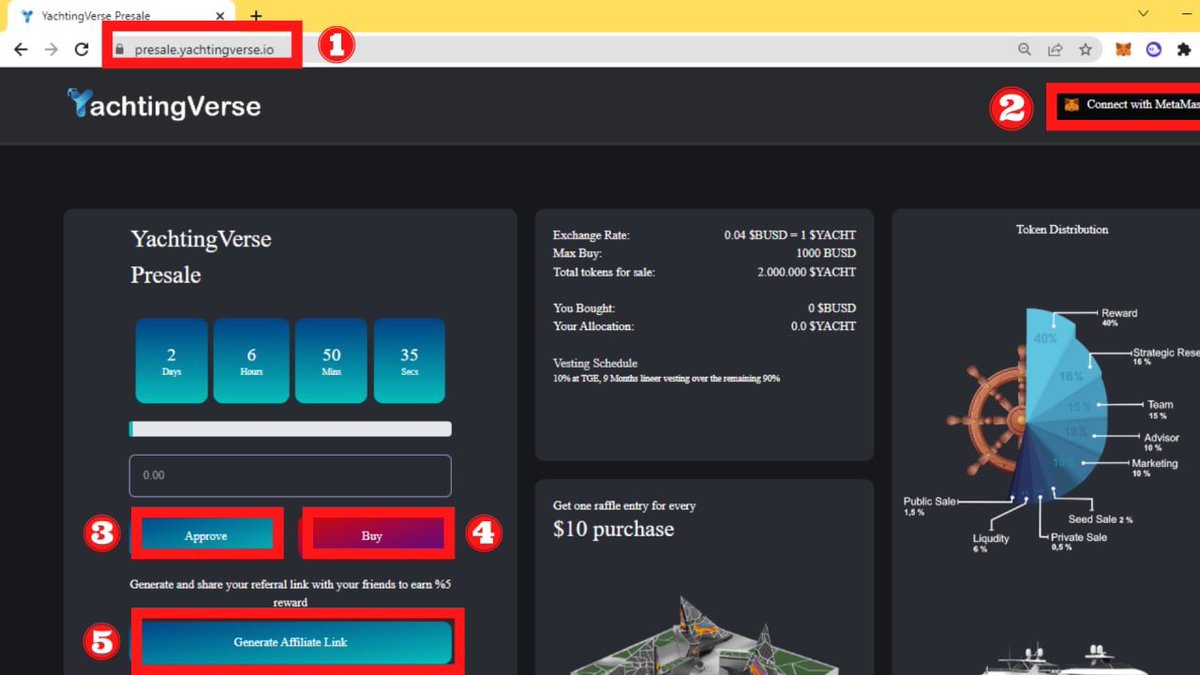
Task: Click the 0.00 purchase amount input field
Action: (290, 476)
